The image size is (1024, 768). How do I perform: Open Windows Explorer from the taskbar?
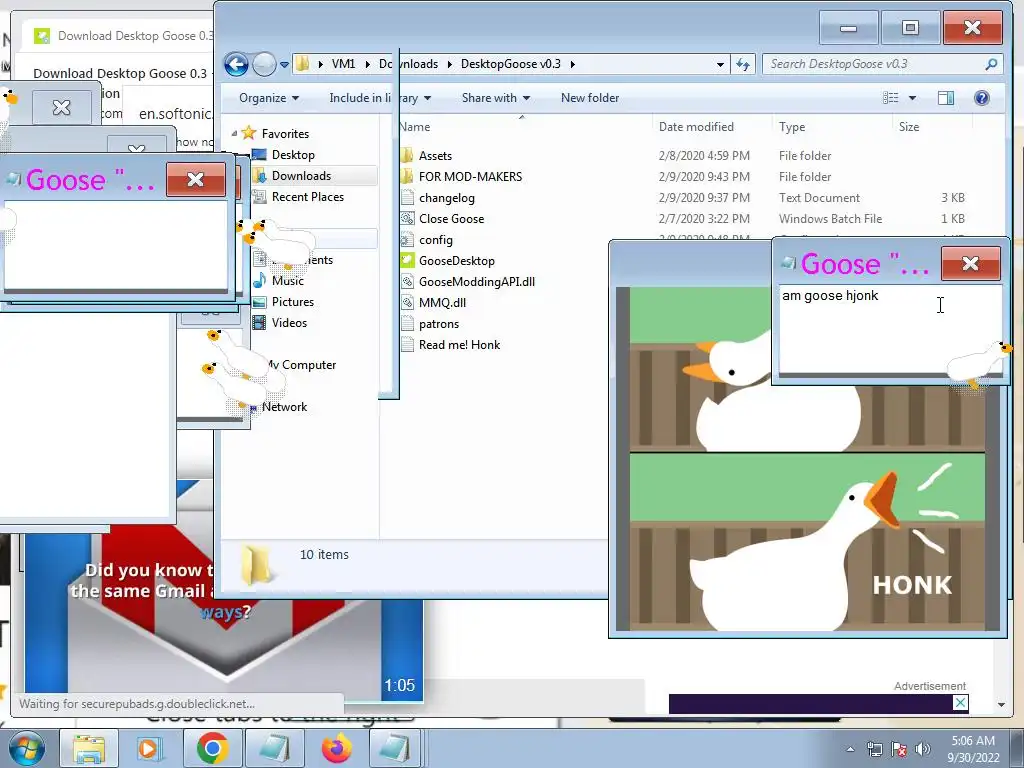[89, 748]
